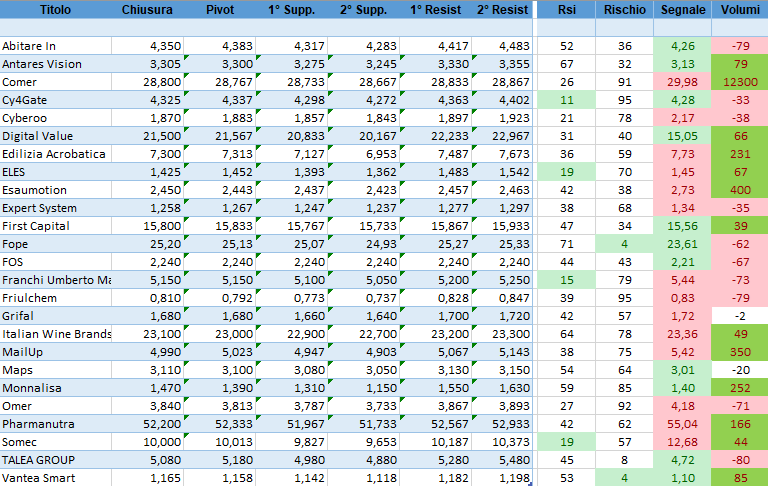The width and height of the screenshot is (768, 486).
Task: Select the Rsi column header
Action: coord(567,10)
